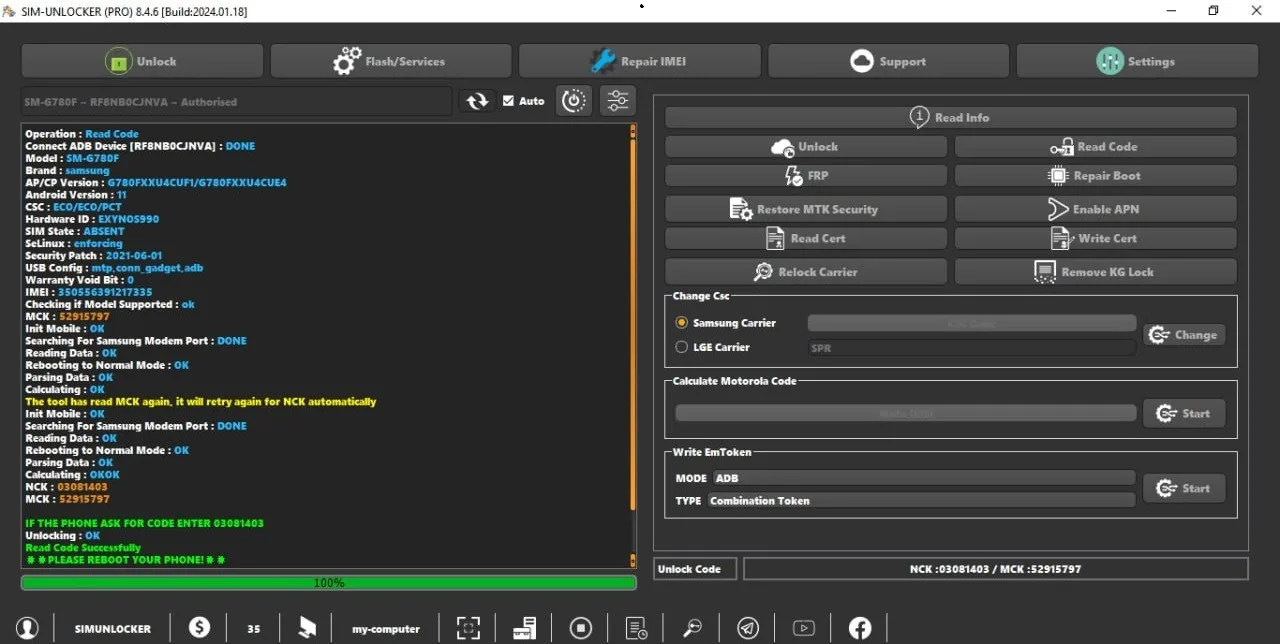
Task: Click the Motorola code input field
Action: [905, 413]
